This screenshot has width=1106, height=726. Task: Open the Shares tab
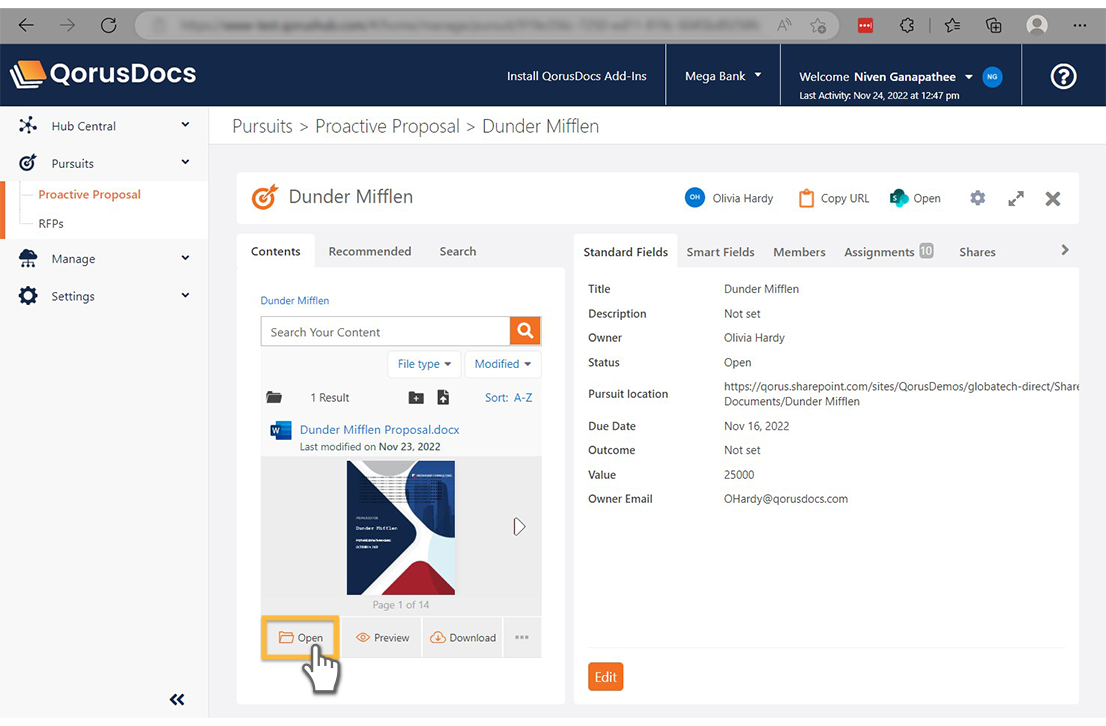tap(977, 252)
